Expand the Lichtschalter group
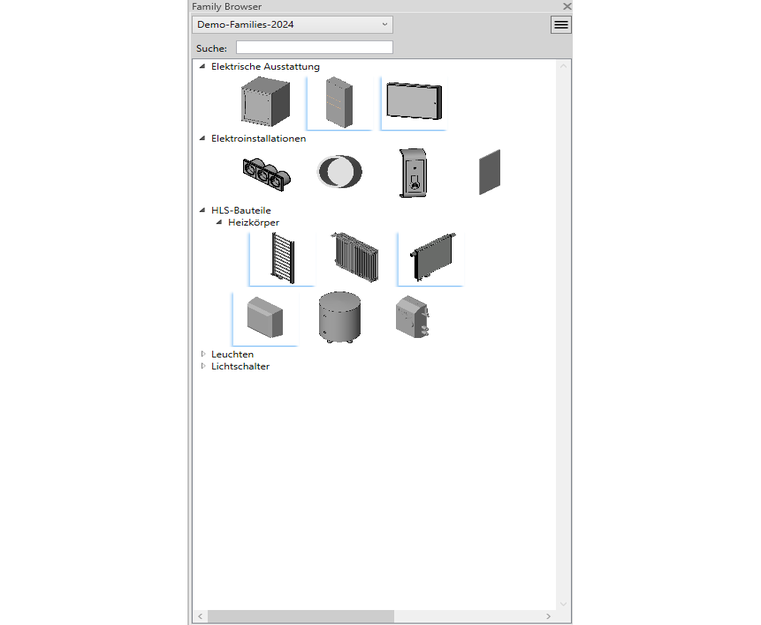Image resolution: width=761 pixels, height=625 pixels. pyautogui.click(x=203, y=366)
